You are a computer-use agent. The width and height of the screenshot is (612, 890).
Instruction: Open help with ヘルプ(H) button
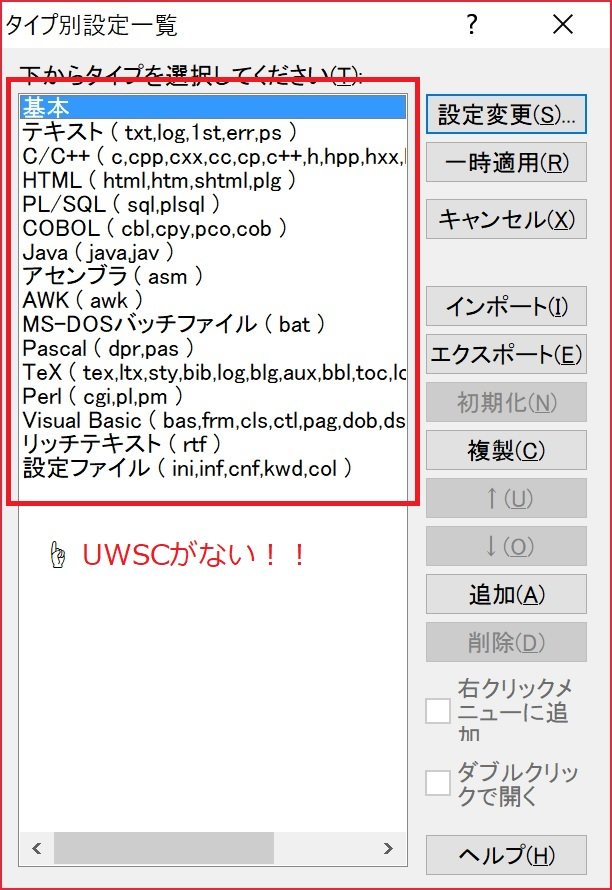pos(506,855)
